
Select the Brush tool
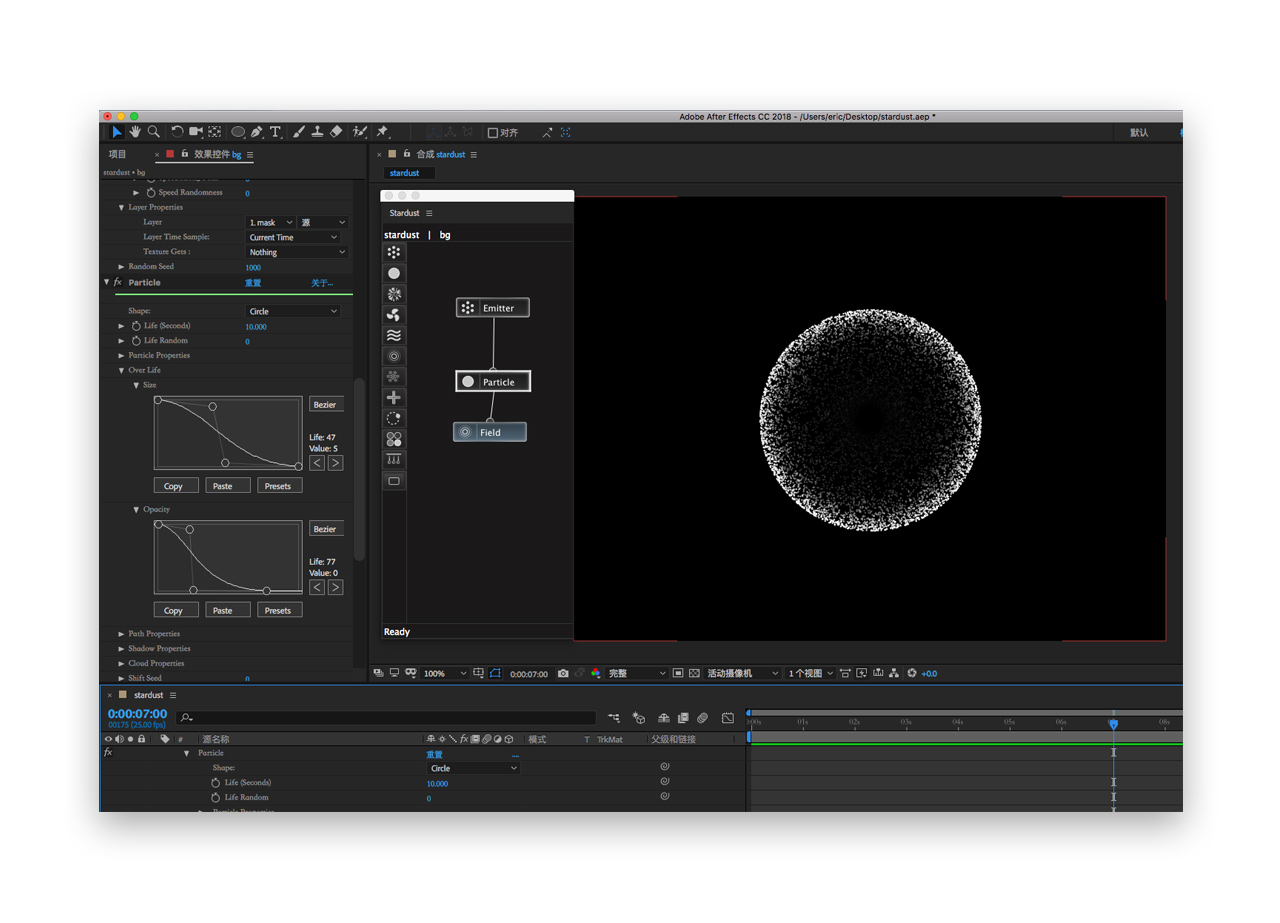(299, 132)
